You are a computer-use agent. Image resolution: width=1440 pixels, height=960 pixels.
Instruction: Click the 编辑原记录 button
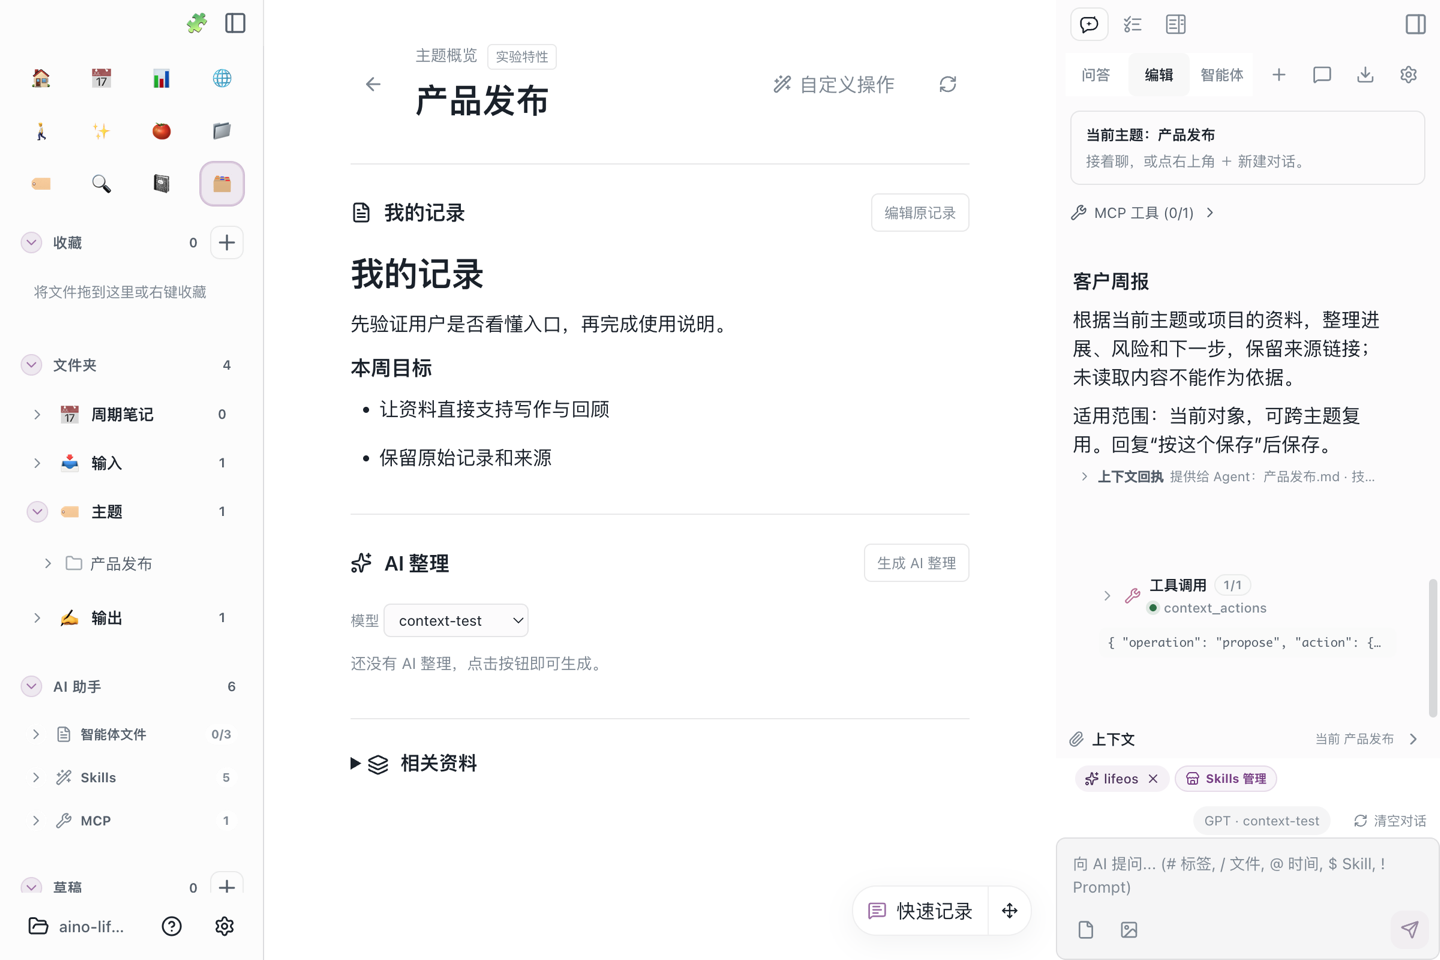pyautogui.click(x=920, y=213)
